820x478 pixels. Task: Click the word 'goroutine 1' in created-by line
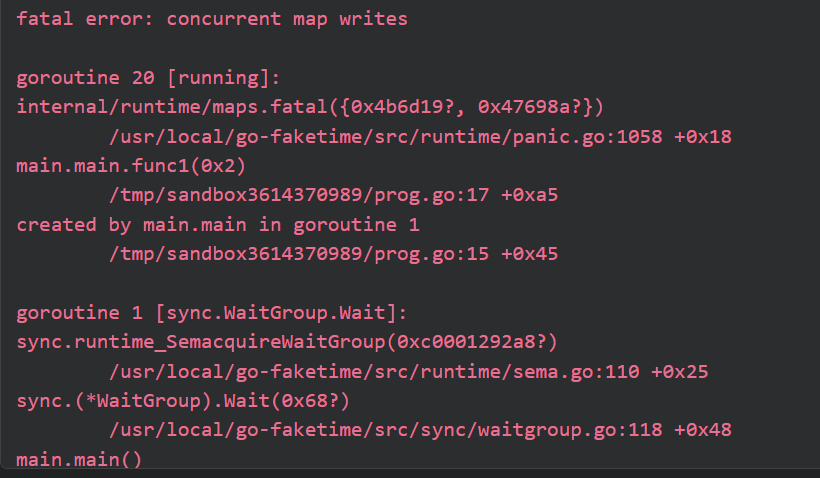[357, 225]
